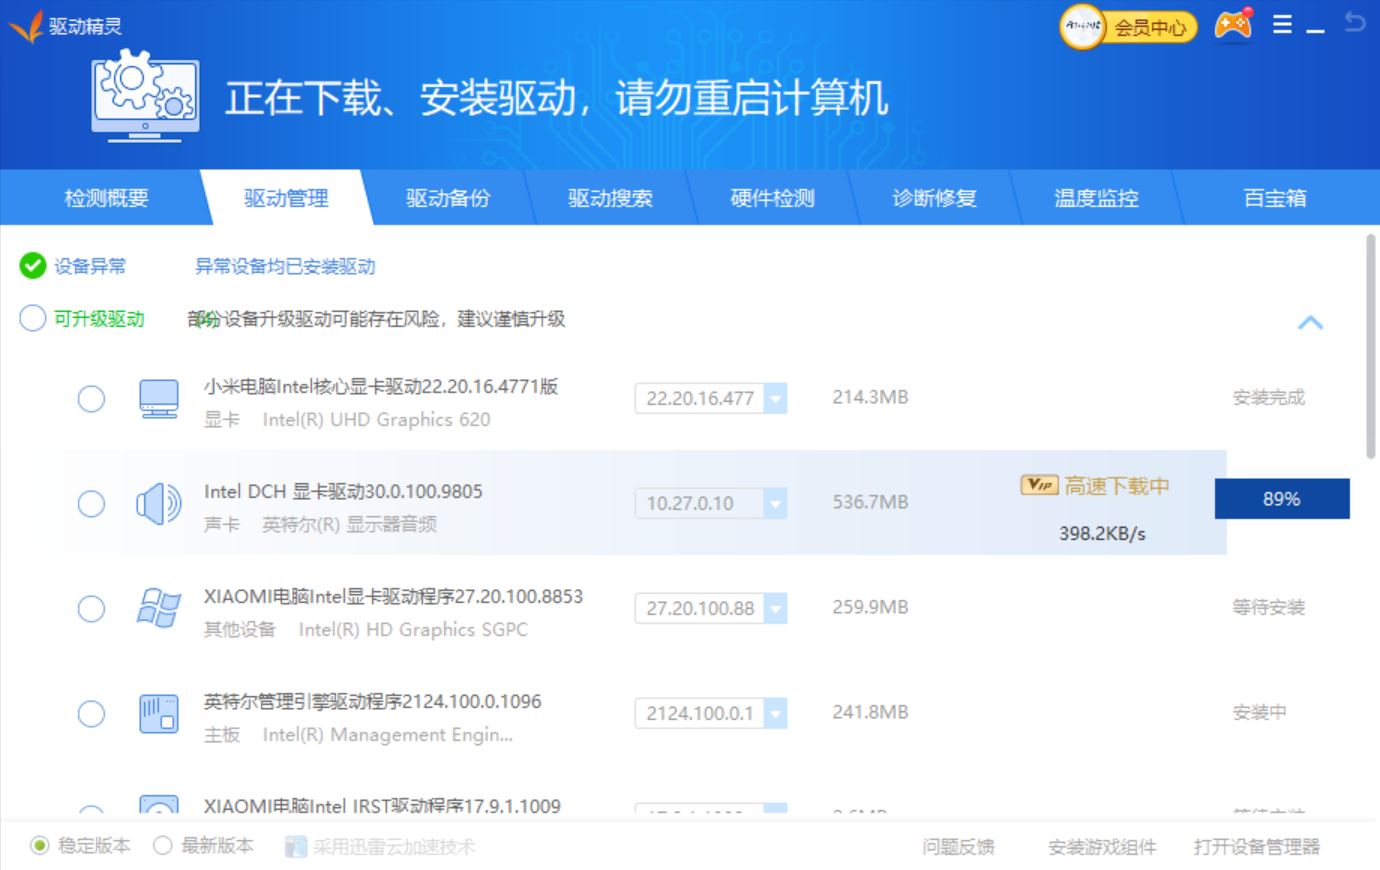The image size is (1380, 870).
Task: Click the monitor icon for UHD Graphics 620
Action: pyautogui.click(x=159, y=399)
